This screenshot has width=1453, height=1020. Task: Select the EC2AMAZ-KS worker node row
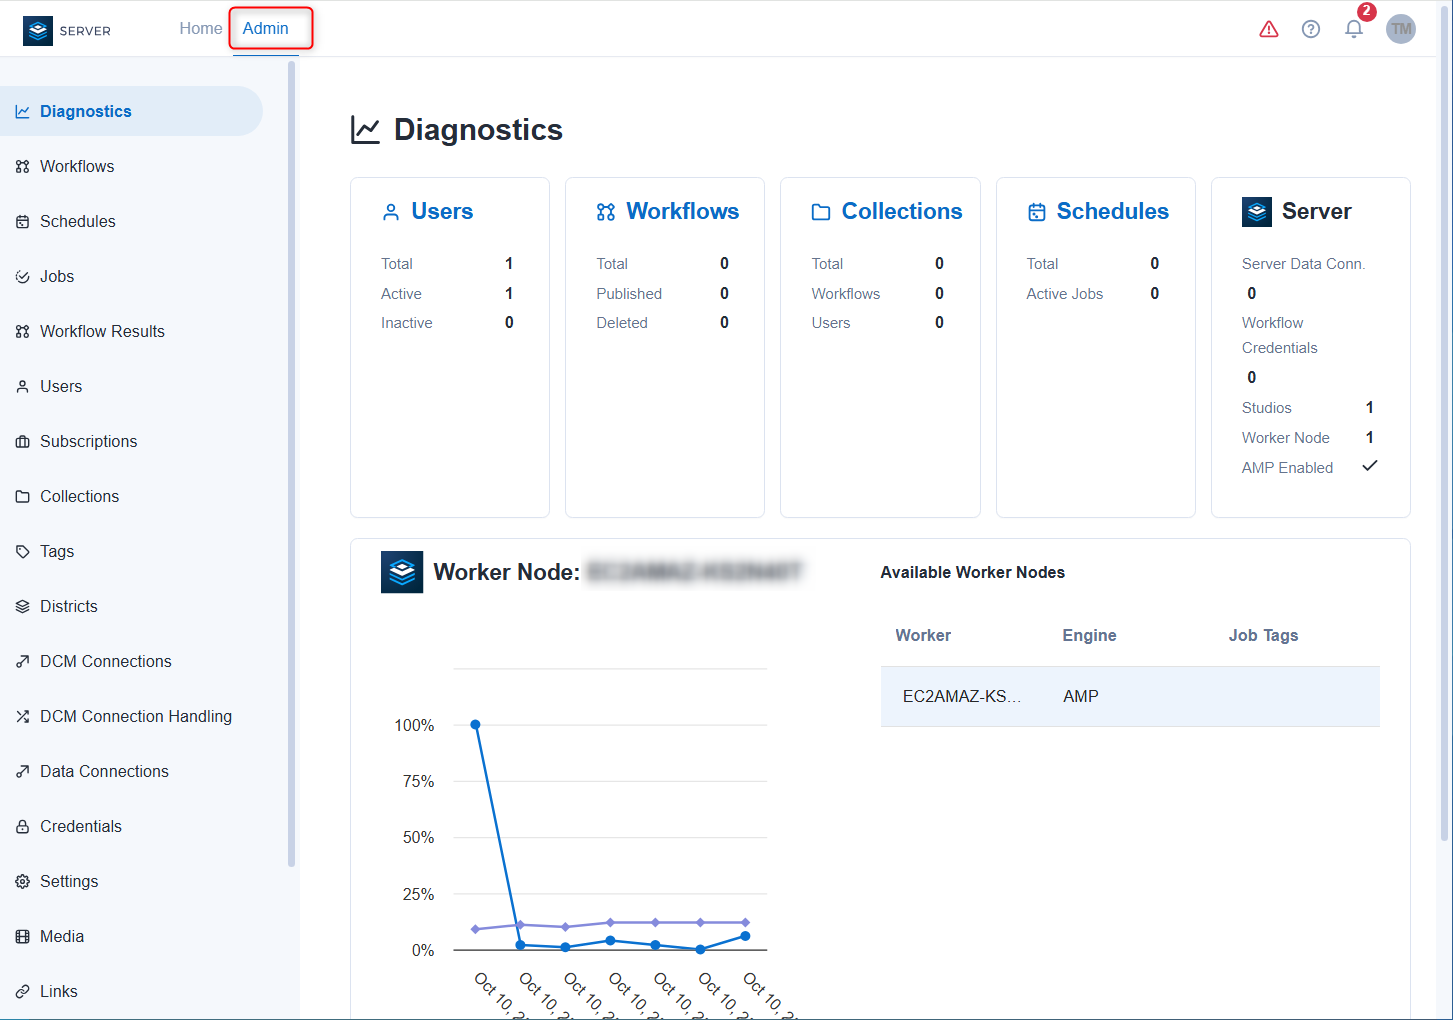pos(1129,696)
